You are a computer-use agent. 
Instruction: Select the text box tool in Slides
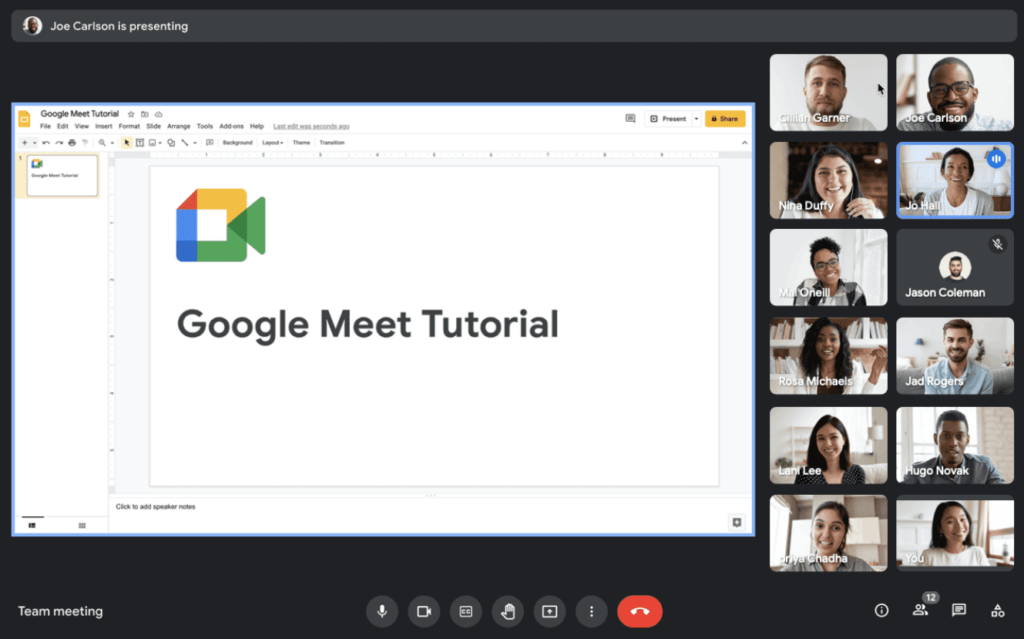coord(139,142)
